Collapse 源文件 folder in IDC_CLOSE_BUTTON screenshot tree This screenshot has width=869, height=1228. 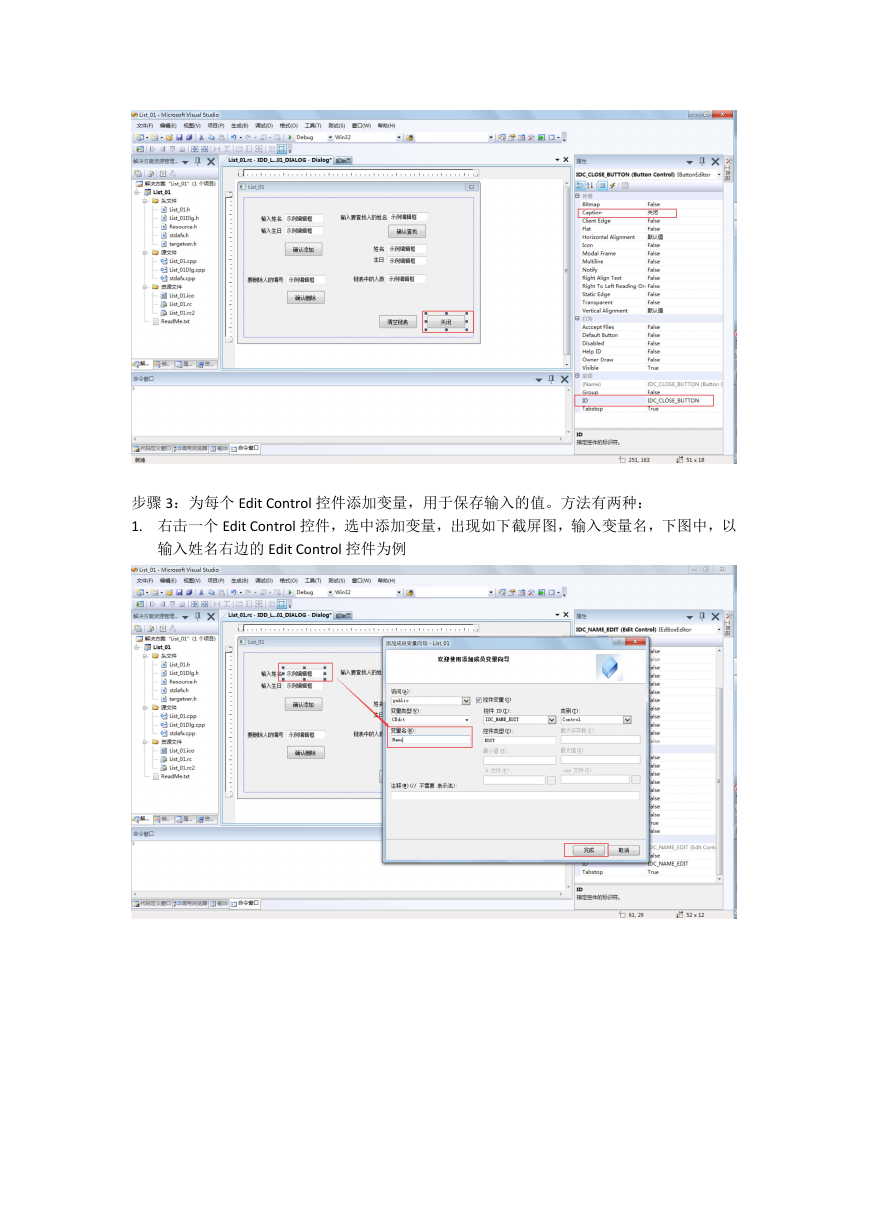coord(144,252)
